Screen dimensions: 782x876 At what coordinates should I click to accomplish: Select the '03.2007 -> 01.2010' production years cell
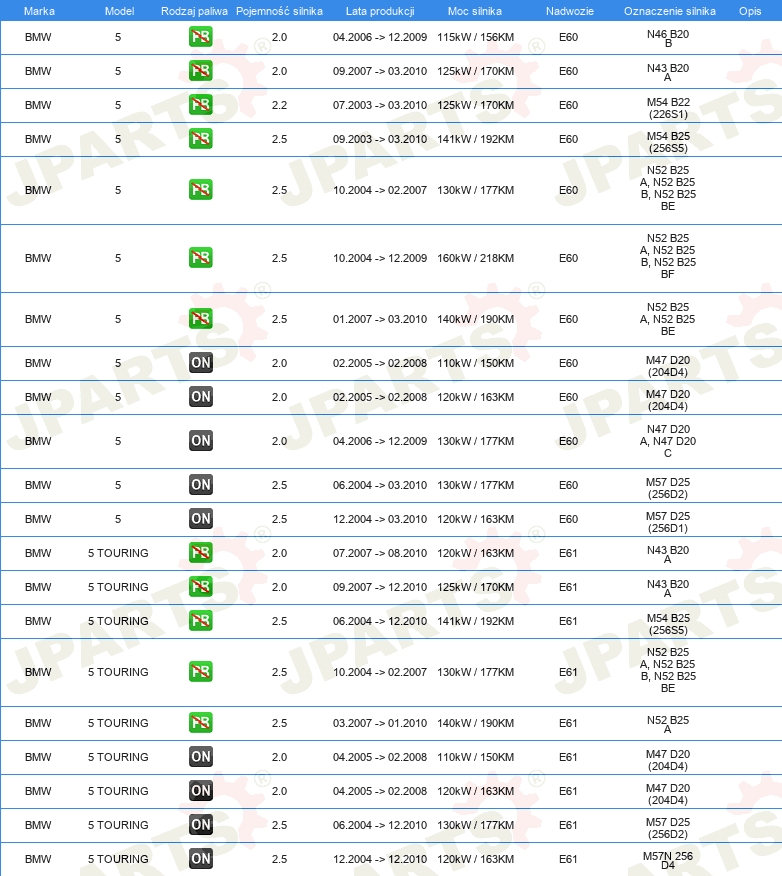point(380,723)
